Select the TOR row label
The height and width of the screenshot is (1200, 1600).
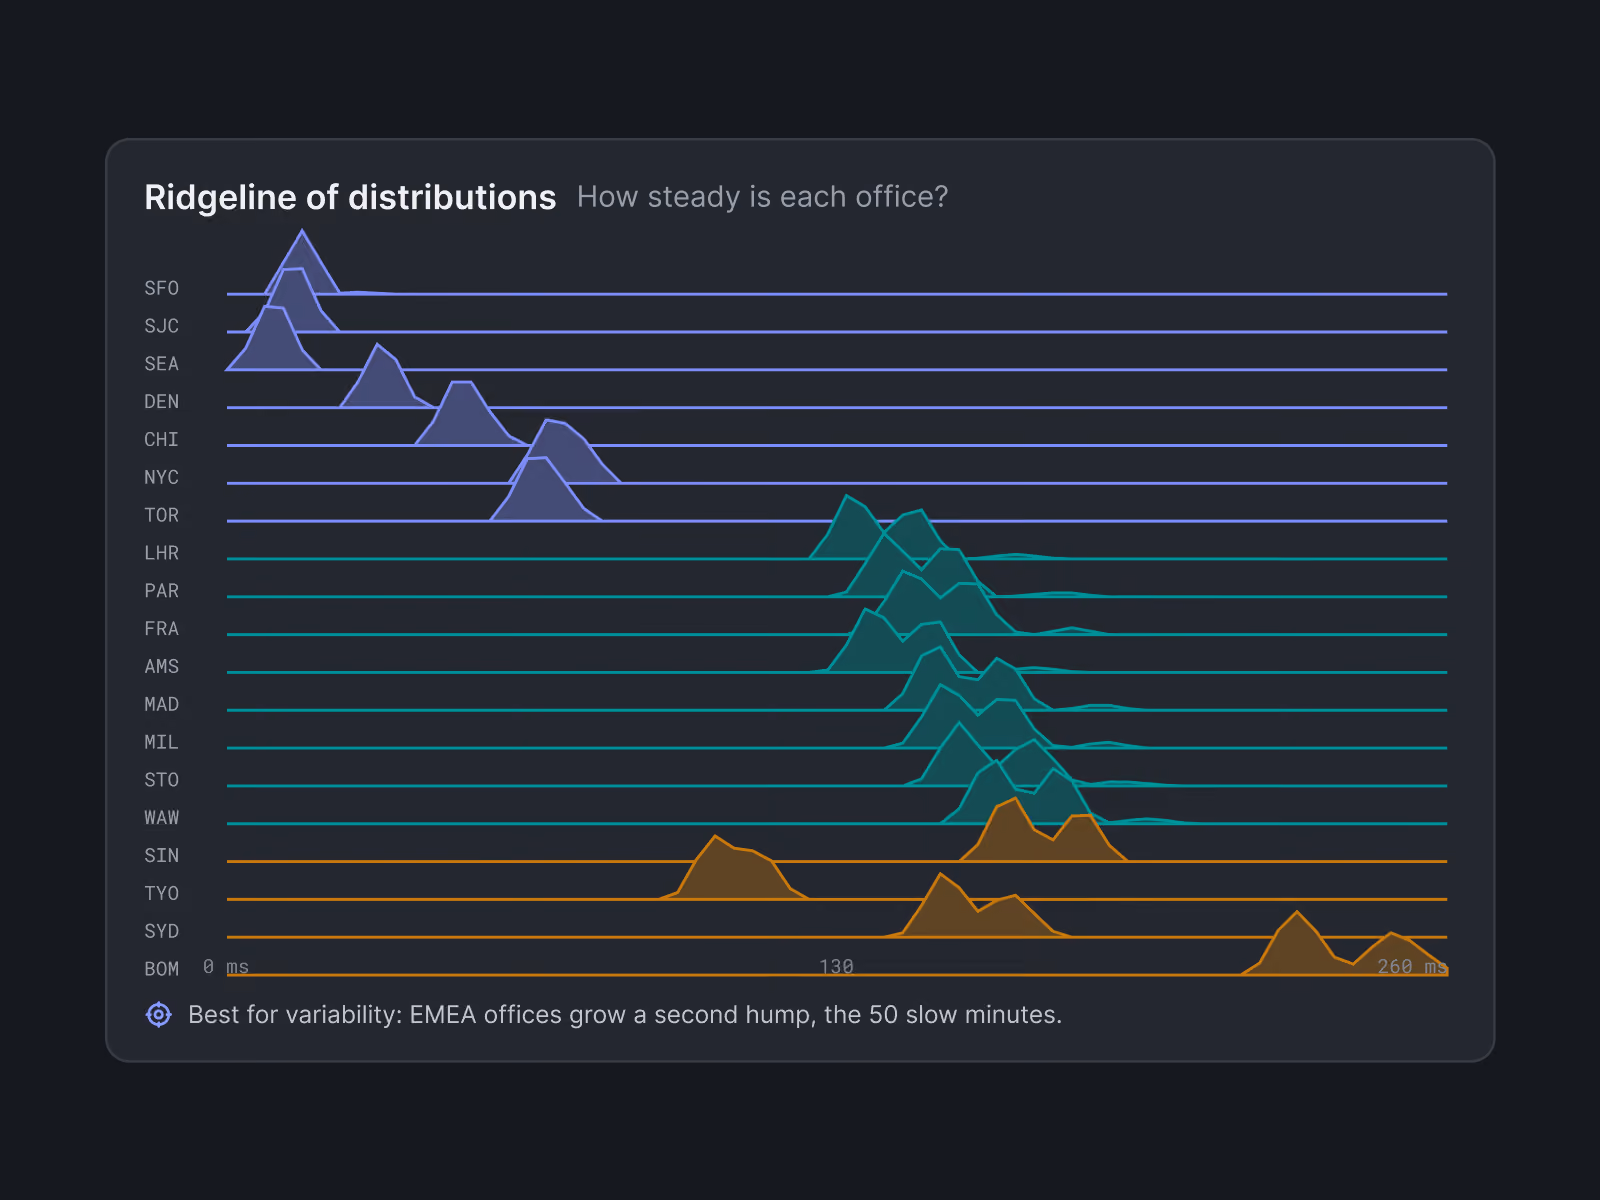pos(161,515)
